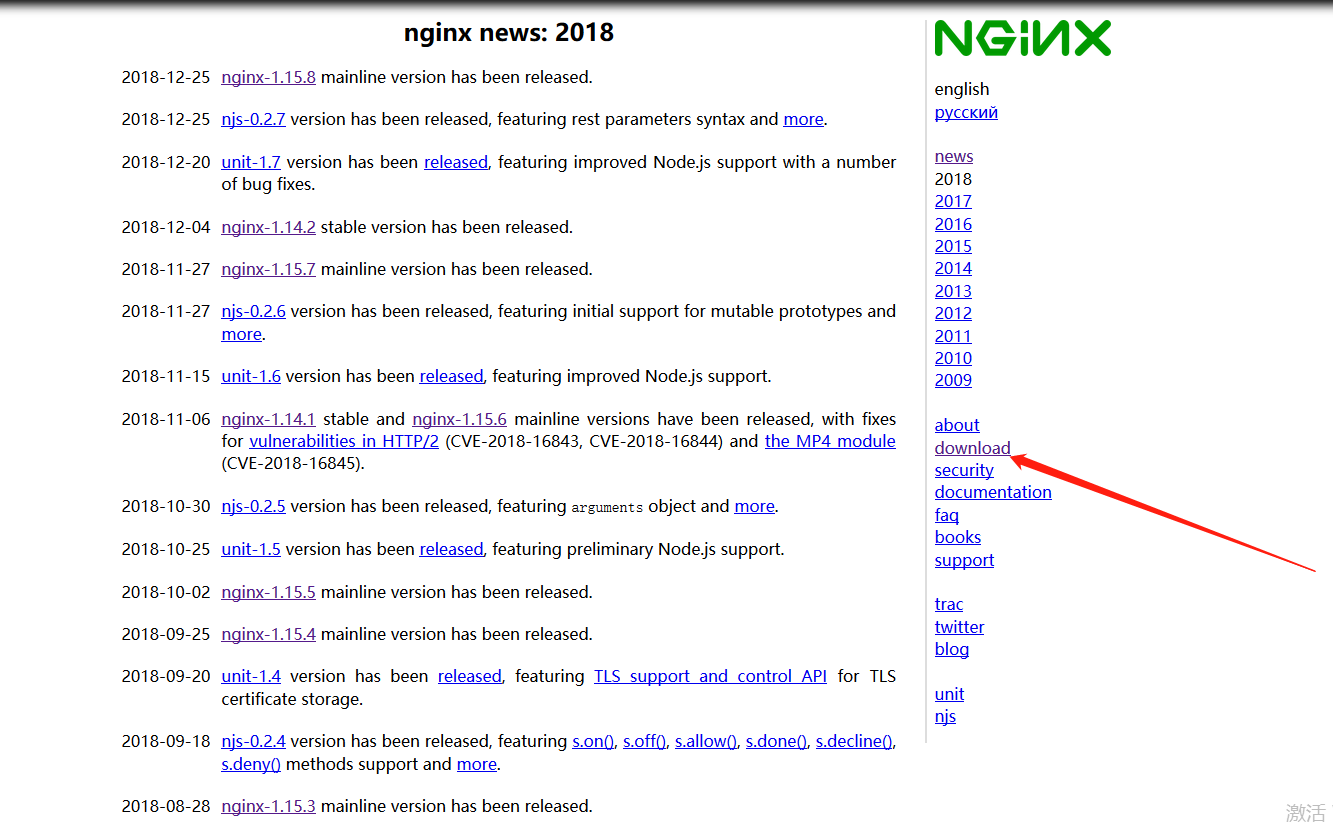
Task: Open the about page
Action: click(956, 425)
